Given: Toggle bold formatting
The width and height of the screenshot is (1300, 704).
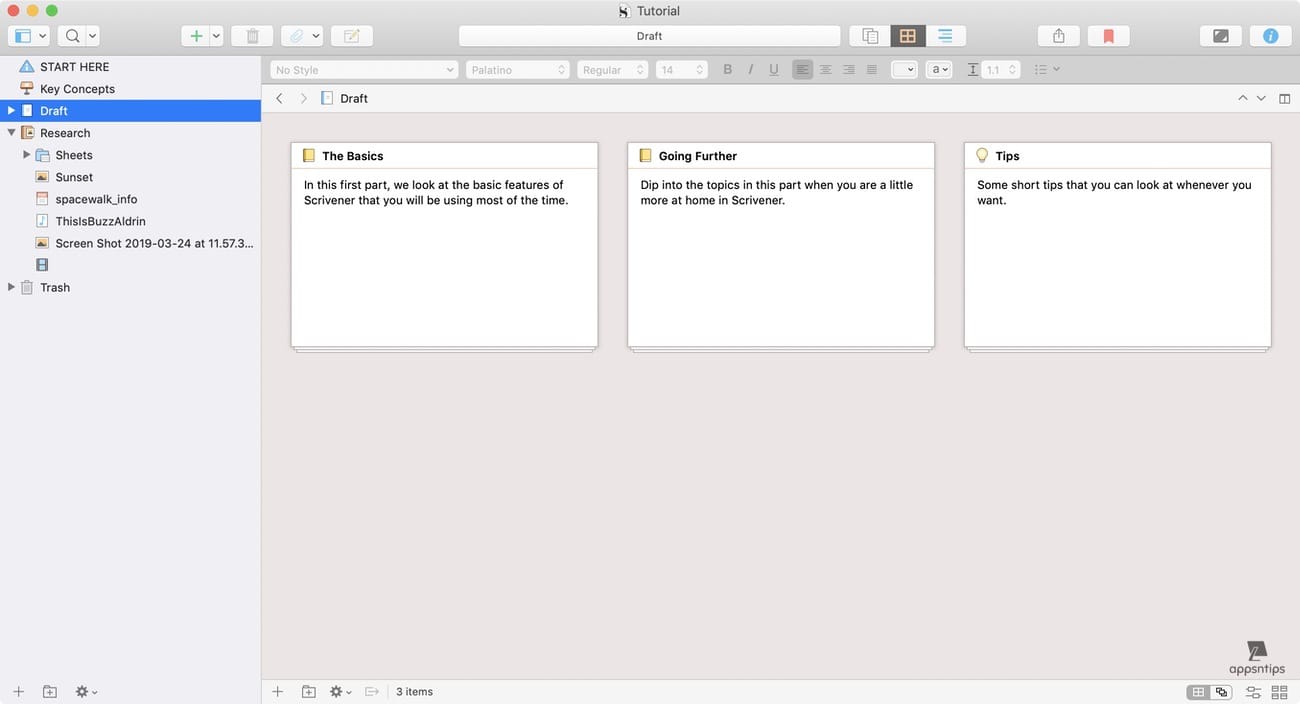Looking at the screenshot, I should (x=727, y=69).
